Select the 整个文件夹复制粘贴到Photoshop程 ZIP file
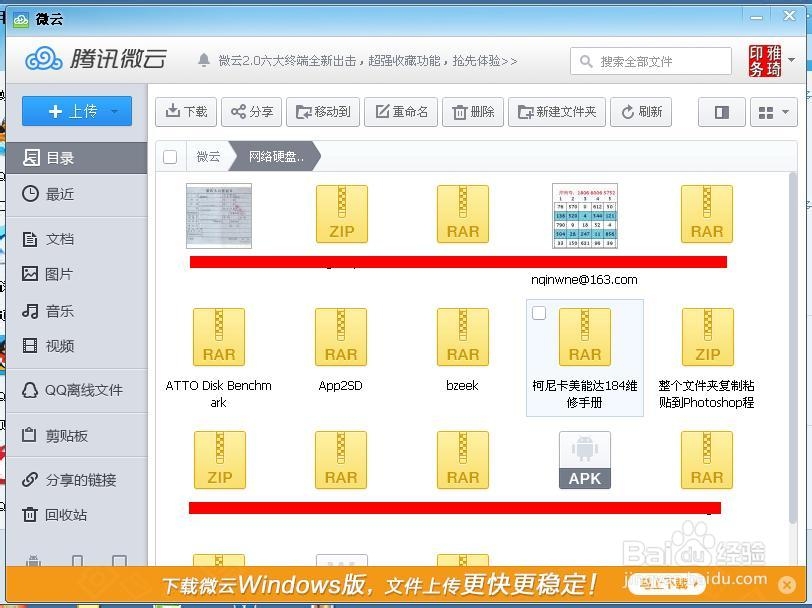Screen dimensions: 812x608 click(707, 337)
